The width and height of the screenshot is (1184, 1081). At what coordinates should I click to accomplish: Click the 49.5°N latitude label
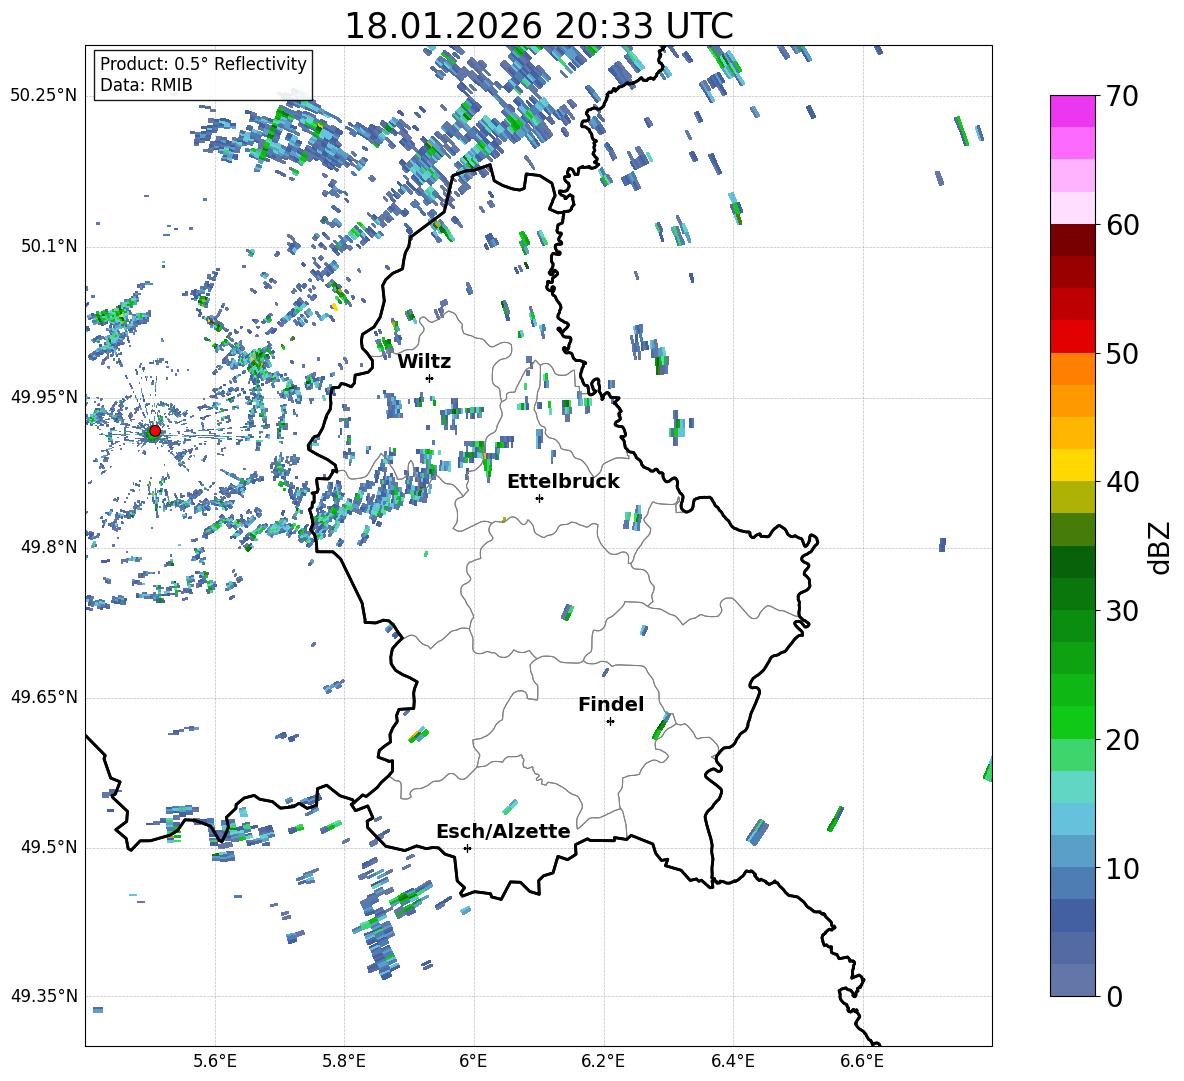click(x=48, y=847)
